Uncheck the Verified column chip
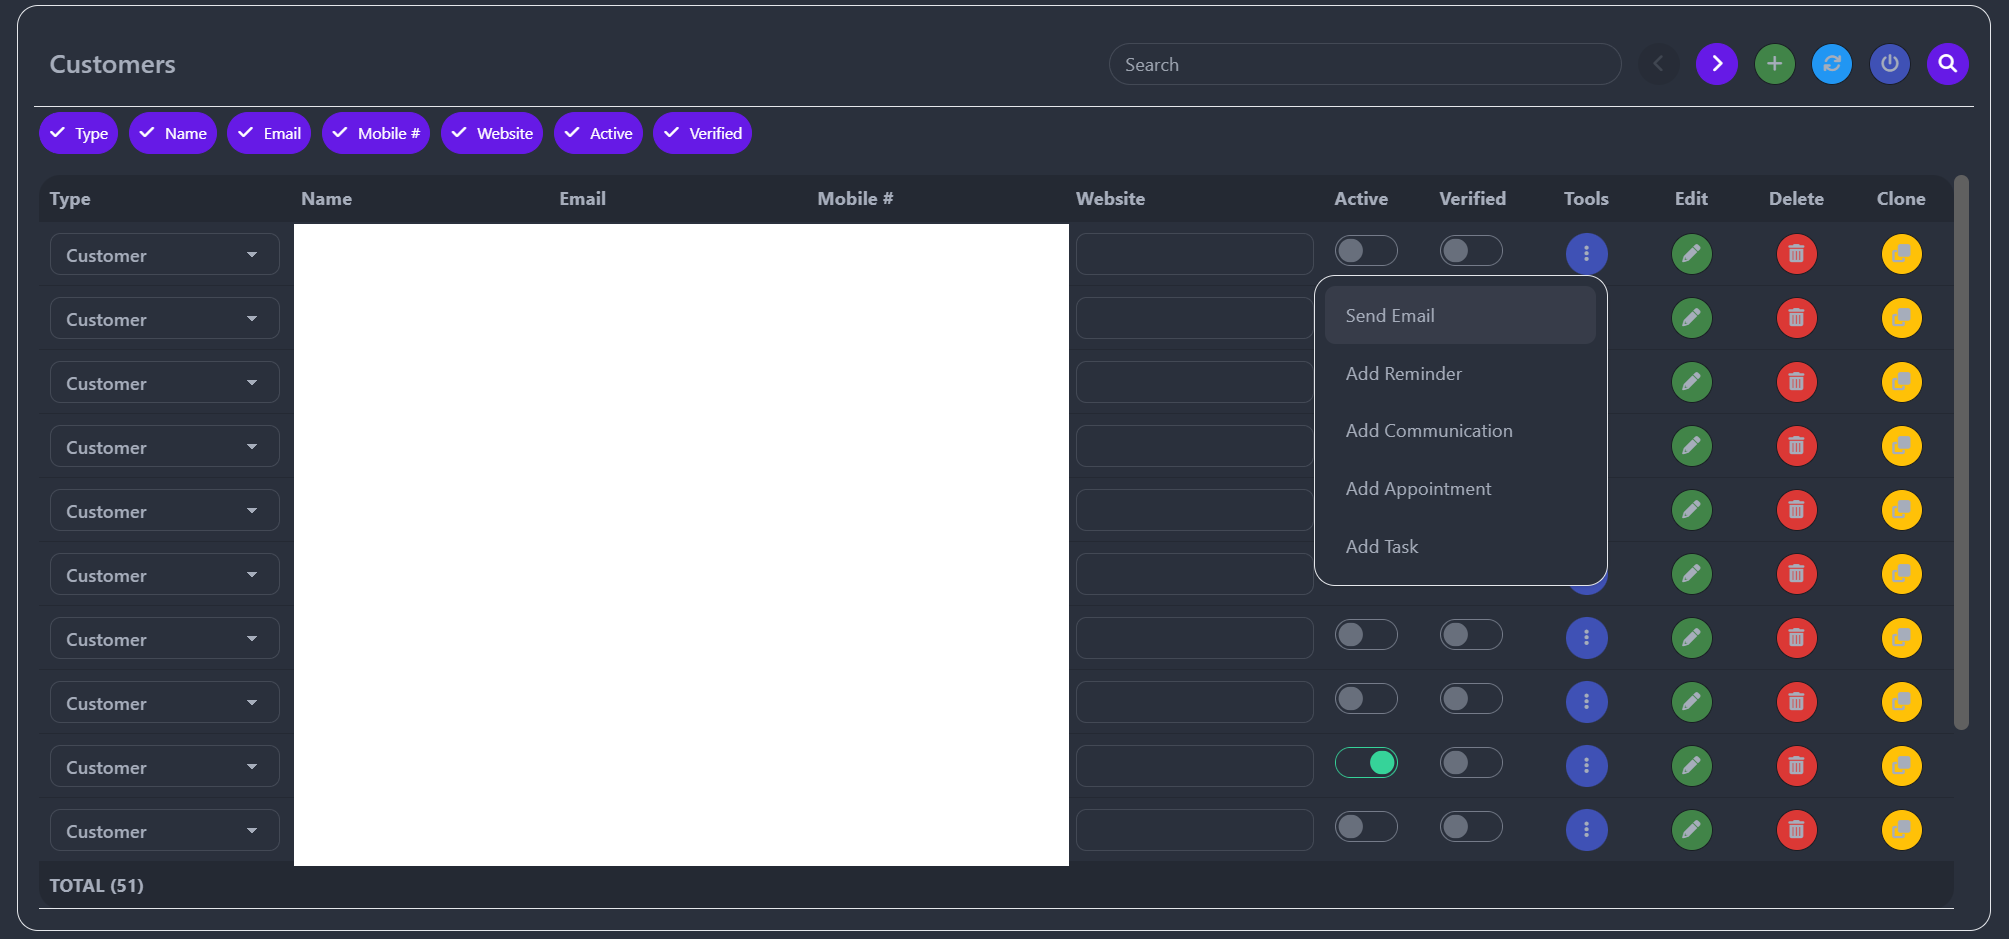The width and height of the screenshot is (2009, 939). point(702,133)
